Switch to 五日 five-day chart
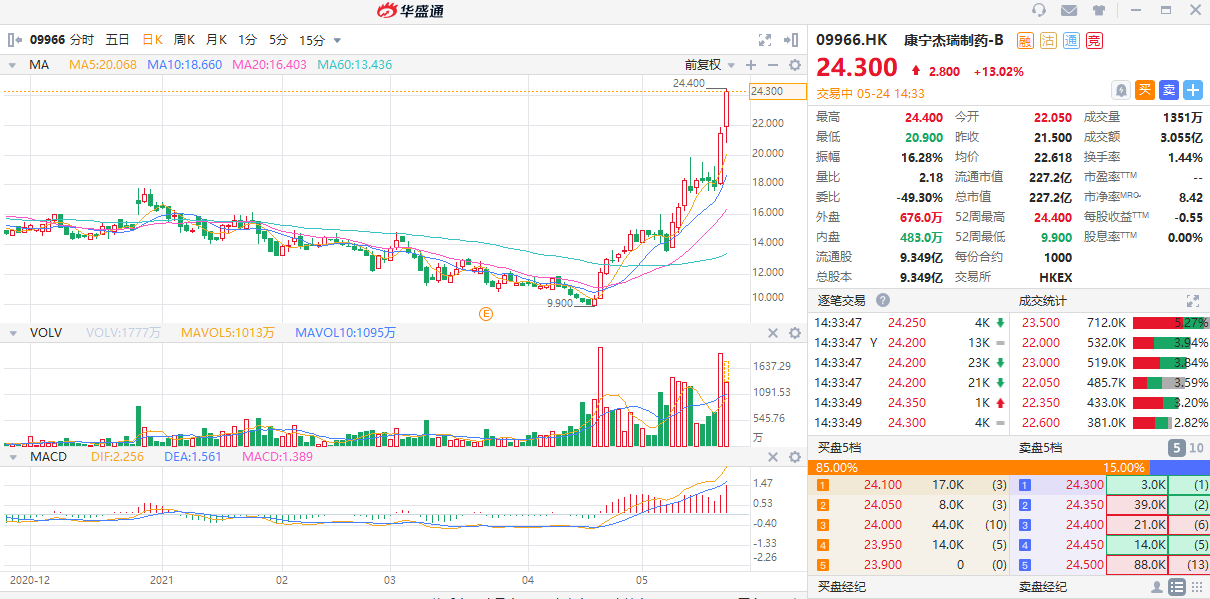Screen dimensions: 1210x599 point(117,40)
